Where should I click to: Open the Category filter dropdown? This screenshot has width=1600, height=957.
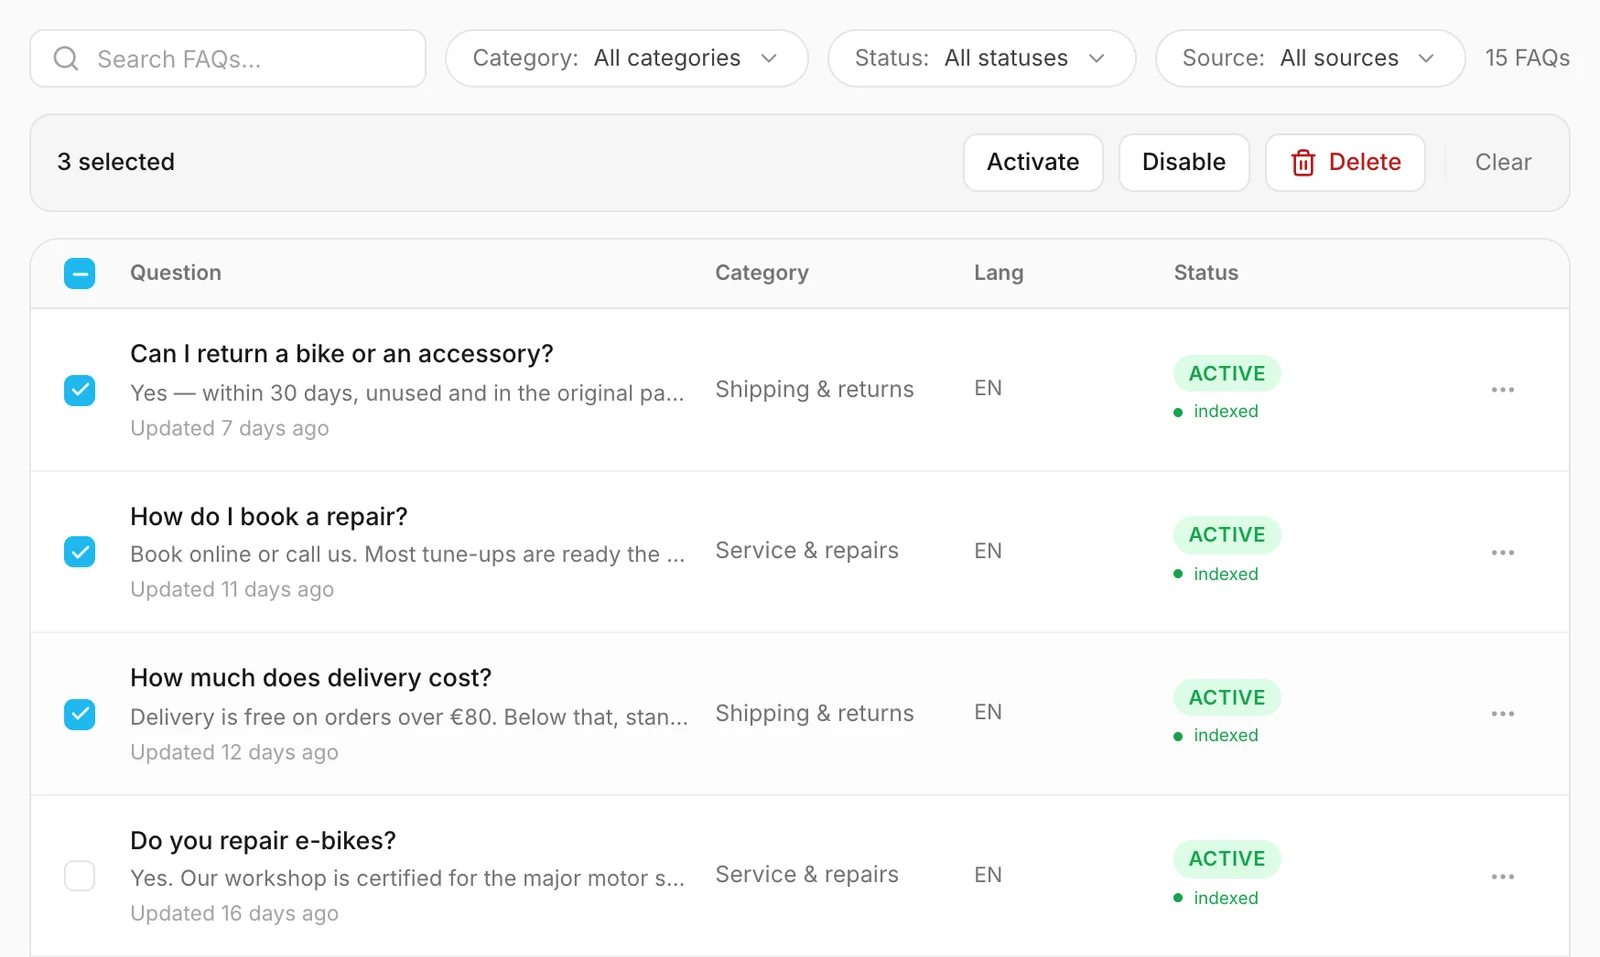click(627, 58)
